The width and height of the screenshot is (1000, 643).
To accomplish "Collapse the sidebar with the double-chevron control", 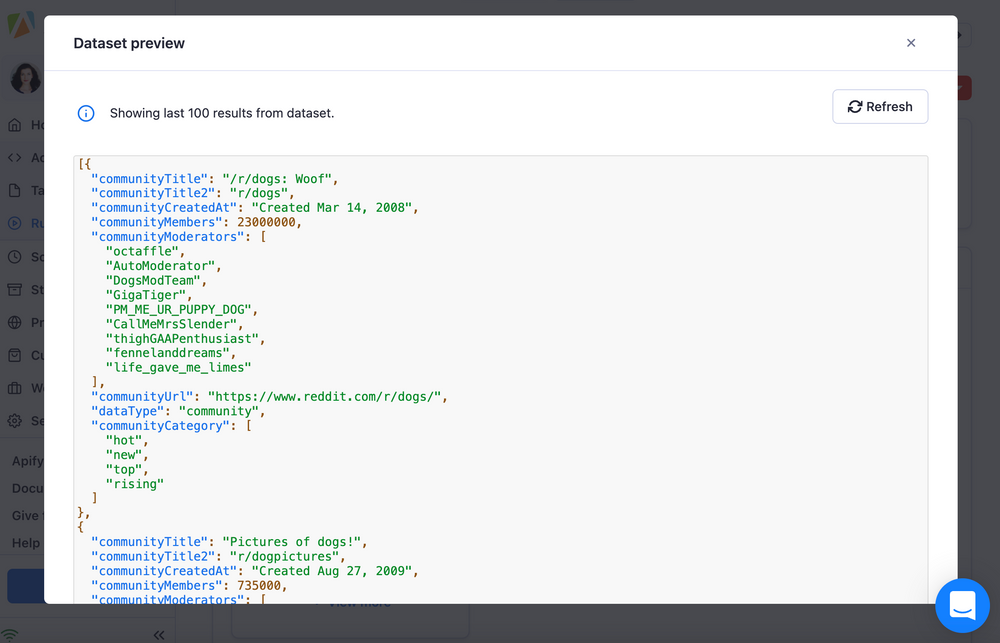I will [158, 634].
